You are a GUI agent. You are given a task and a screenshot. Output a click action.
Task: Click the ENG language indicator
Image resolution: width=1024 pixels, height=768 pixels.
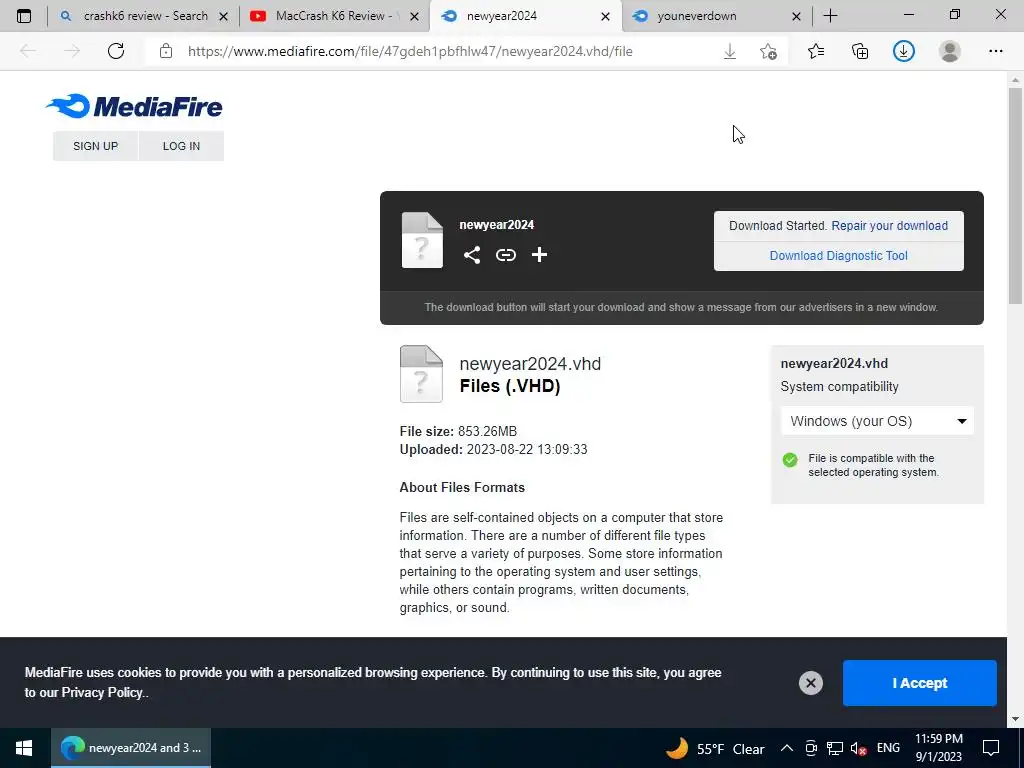[x=888, y=748]
